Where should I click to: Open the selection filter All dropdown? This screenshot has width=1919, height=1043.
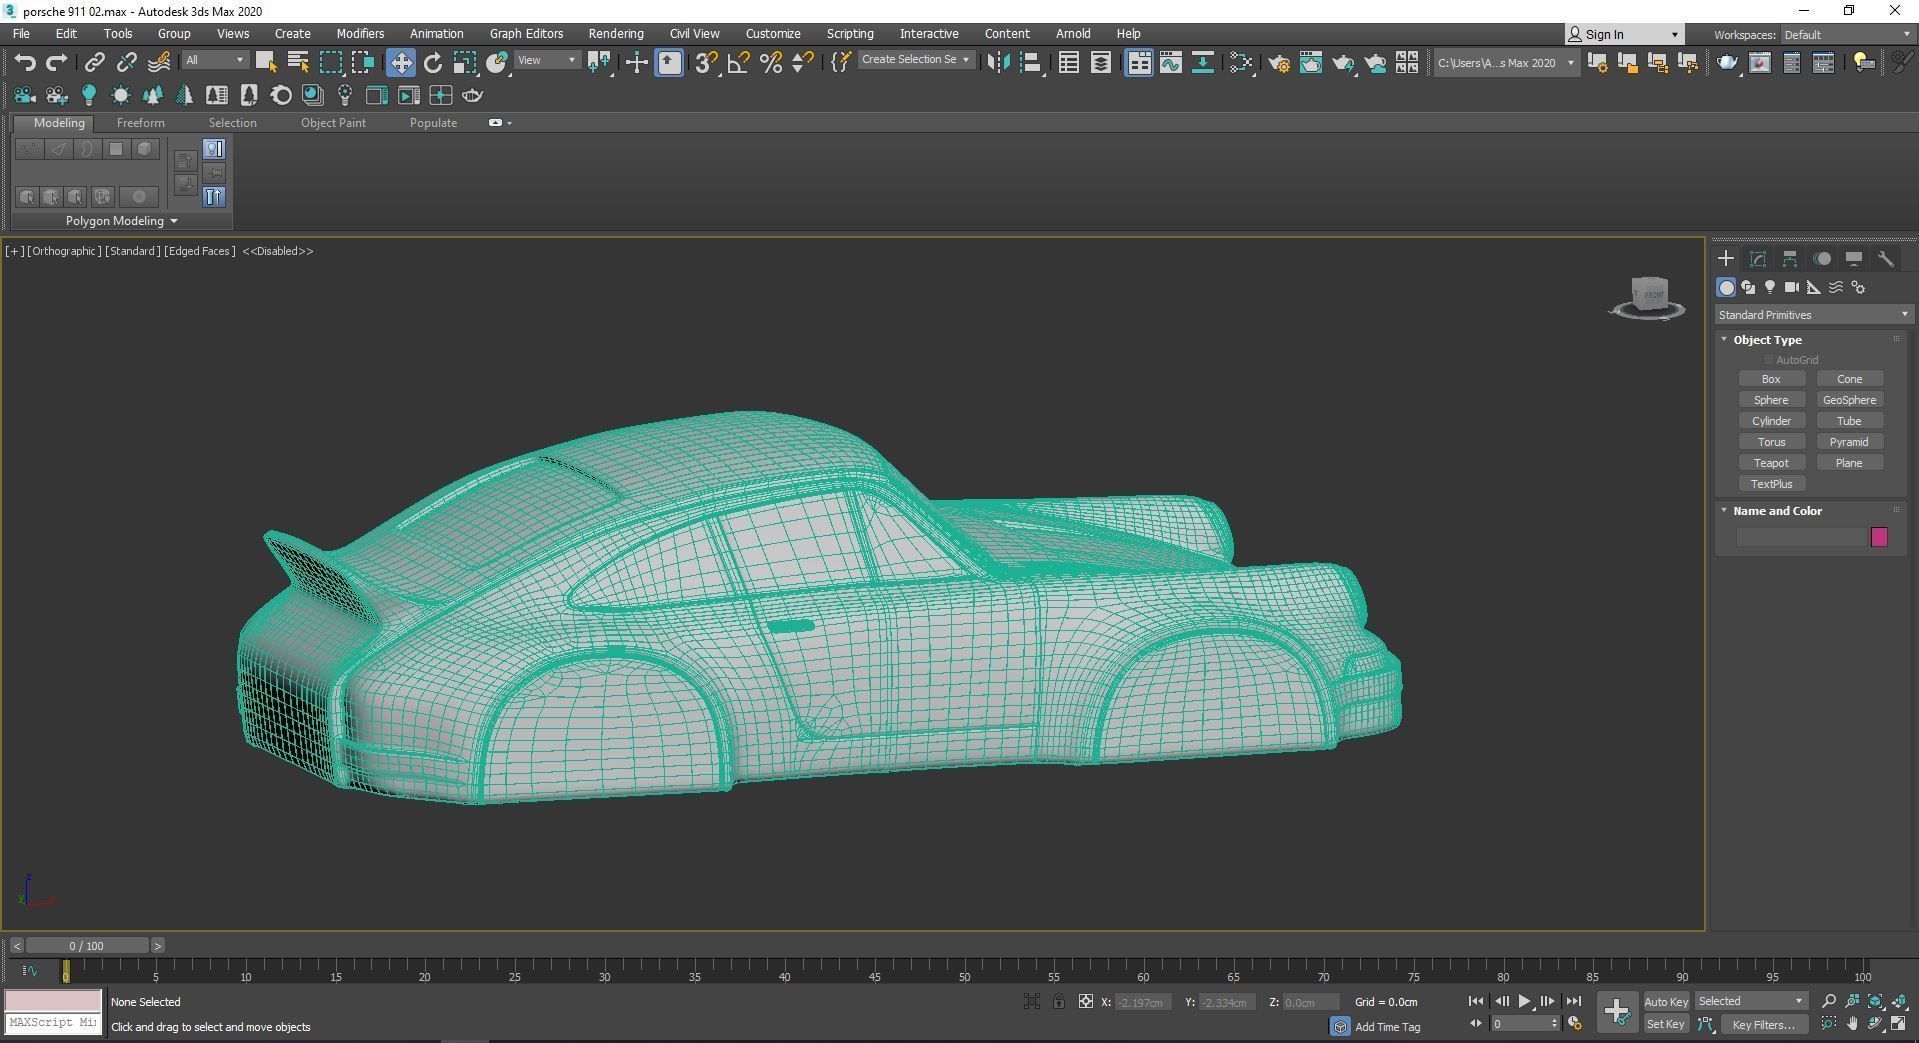point(215,60)
